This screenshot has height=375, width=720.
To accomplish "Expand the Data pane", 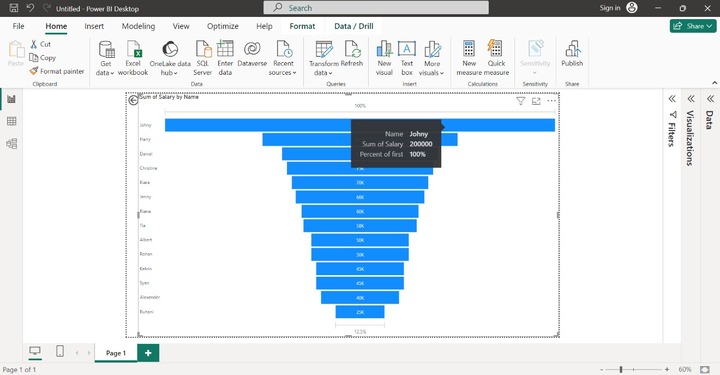I will (710, 99).
